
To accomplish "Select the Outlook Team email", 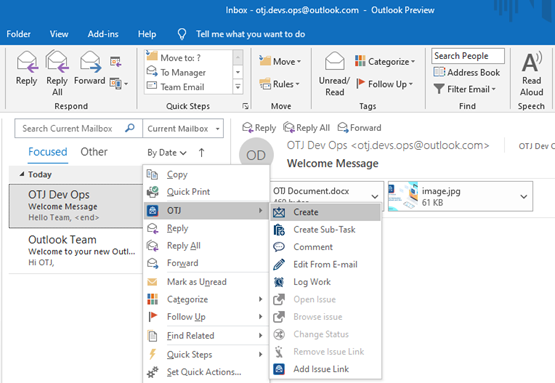I will [76, 251].
